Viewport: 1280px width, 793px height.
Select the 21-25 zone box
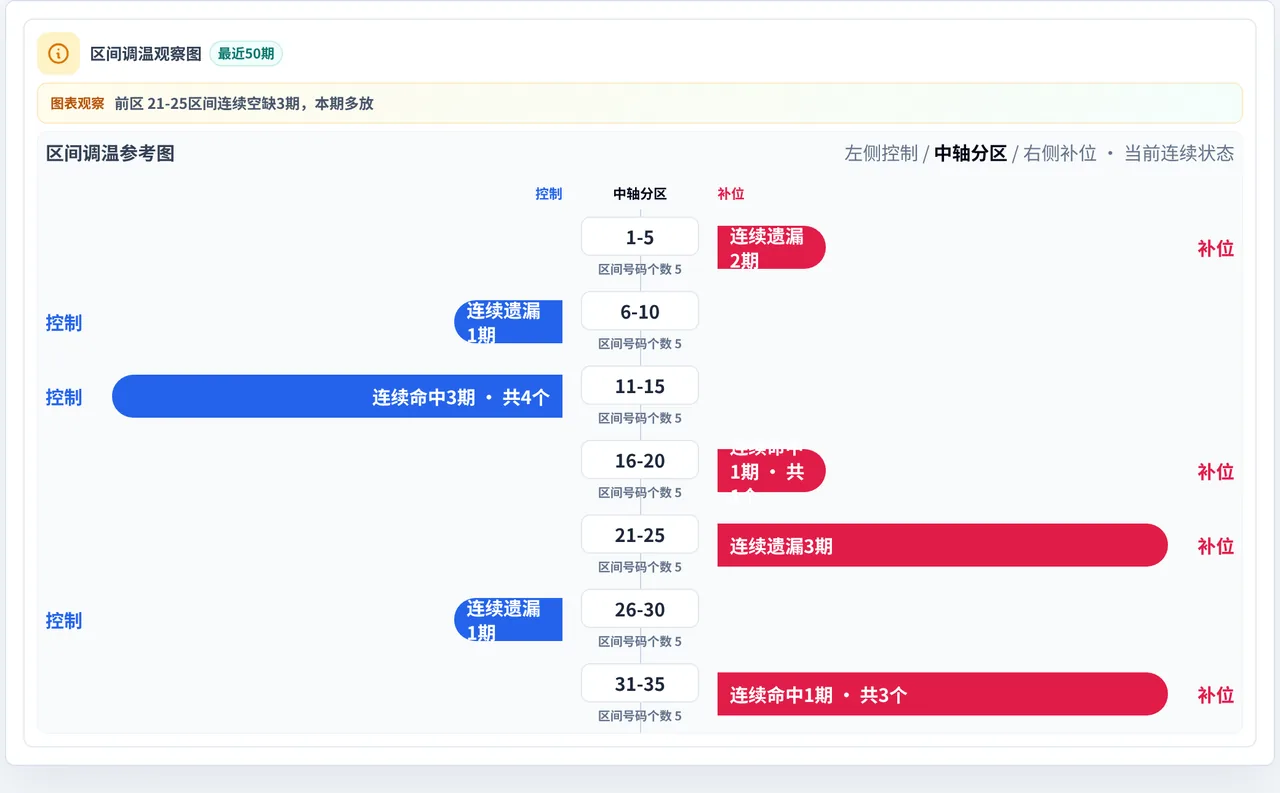pos(640,535)
